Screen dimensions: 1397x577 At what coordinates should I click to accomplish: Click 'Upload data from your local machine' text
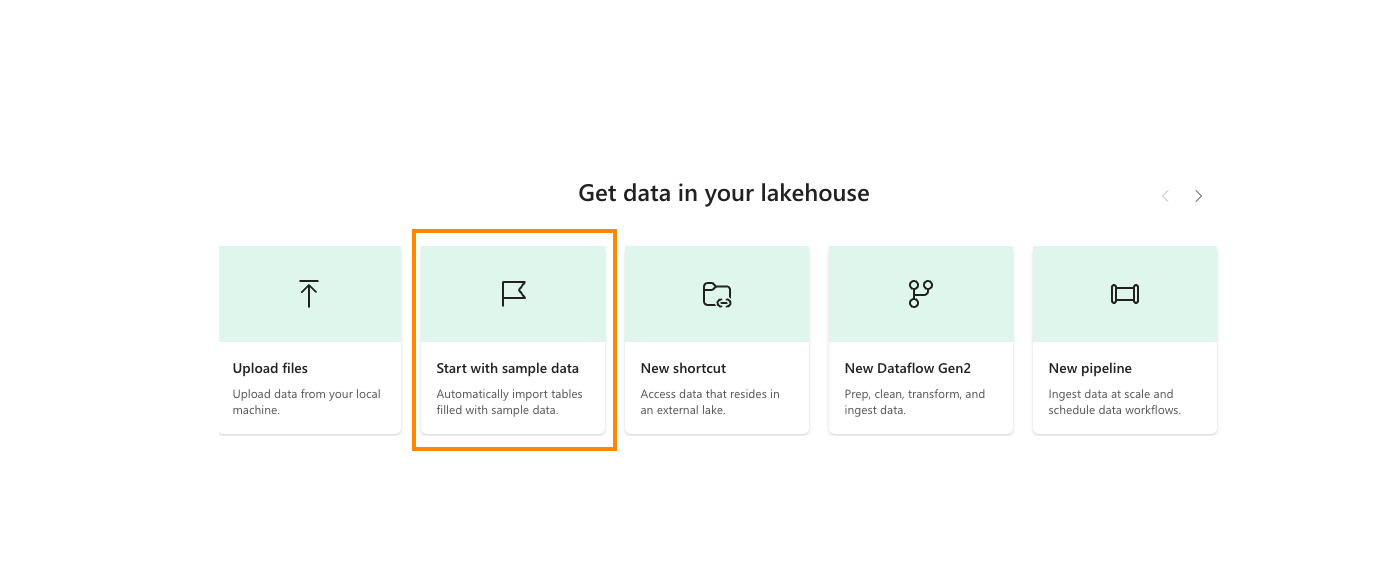(306, 402)
